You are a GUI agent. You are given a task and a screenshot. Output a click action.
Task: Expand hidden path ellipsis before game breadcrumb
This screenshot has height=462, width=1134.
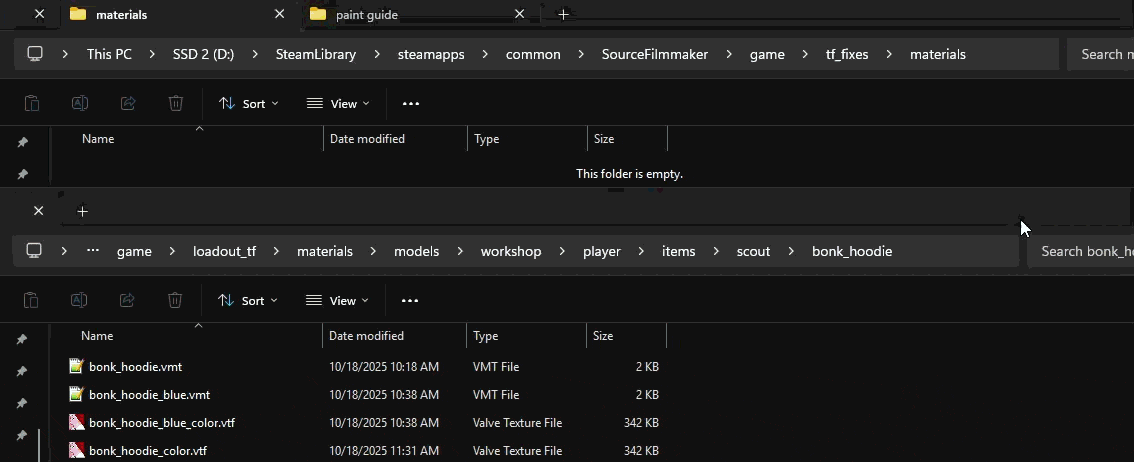point(93,251)
